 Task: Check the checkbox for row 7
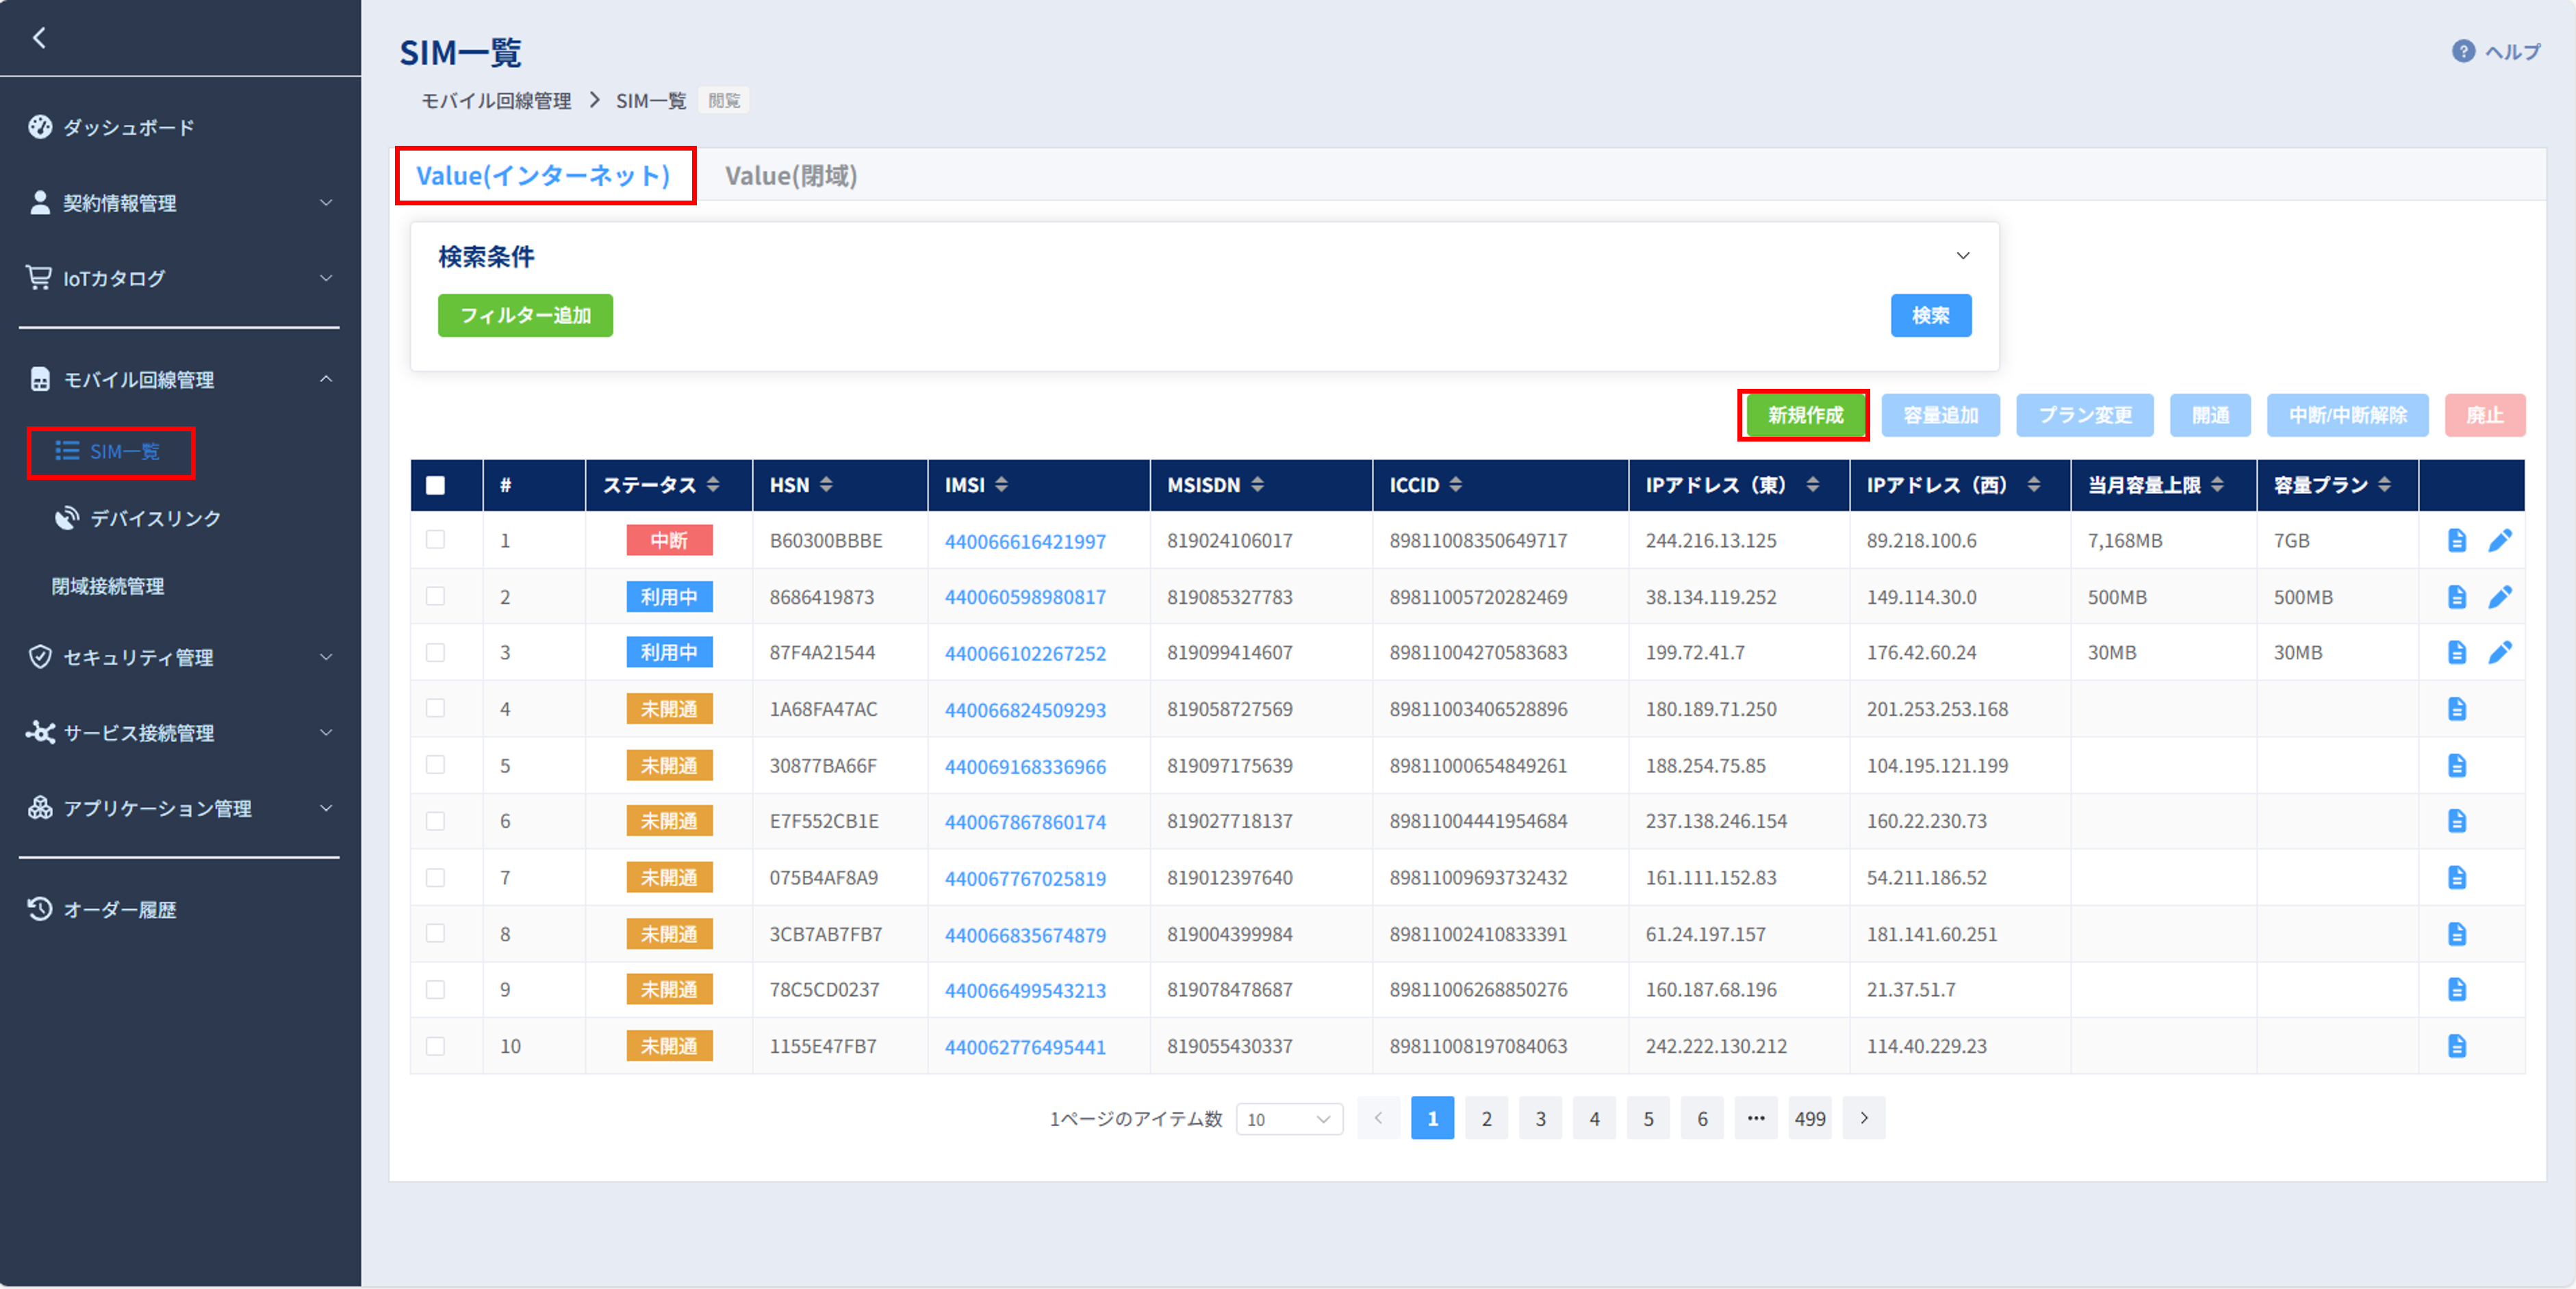pyautogui.click(x=435, y=878)
